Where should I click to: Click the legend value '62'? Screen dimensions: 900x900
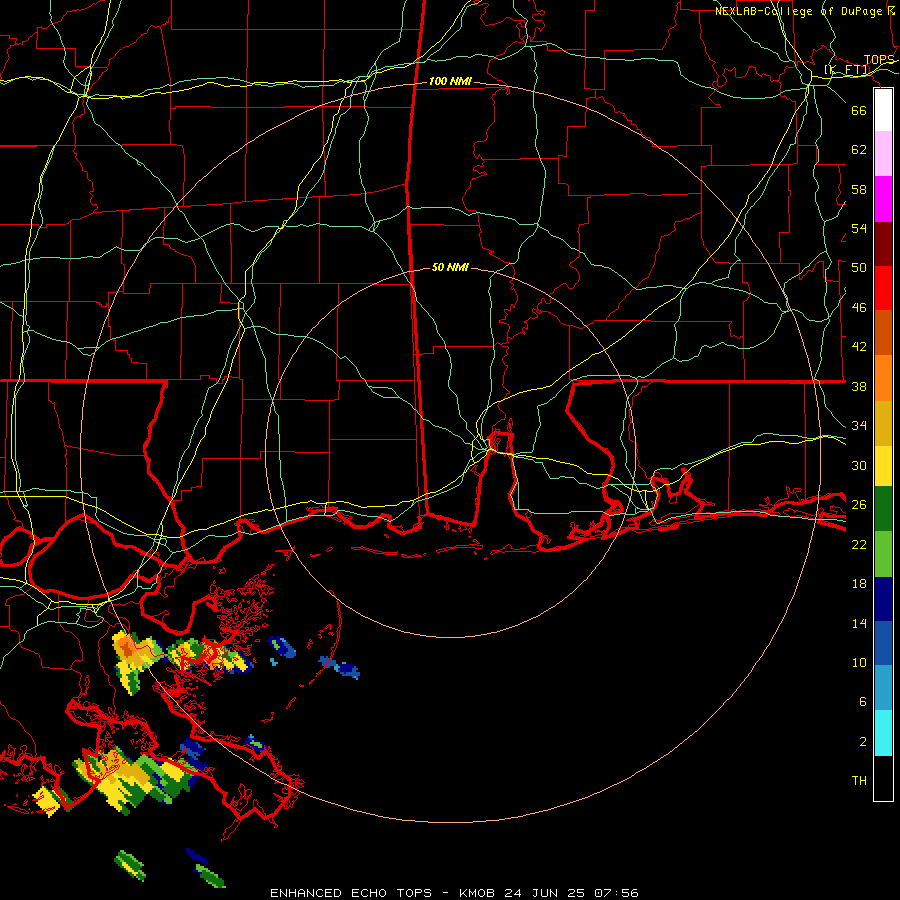859,150
